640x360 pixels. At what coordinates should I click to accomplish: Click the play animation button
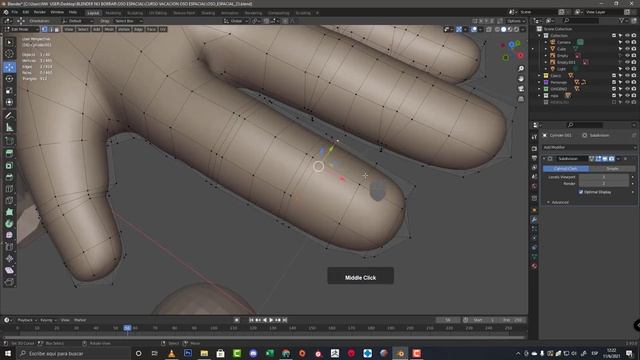point(271,320)
